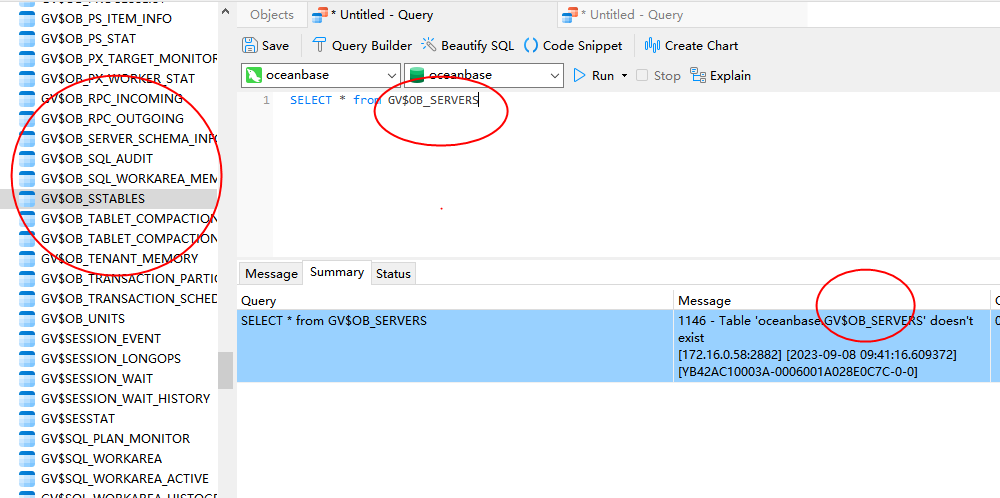Viewport: 1000px width, 498px height.
Task: Select GV$OB_RPC_OUTGOING view
Action: pyautogui.click(x=112, y=119)
